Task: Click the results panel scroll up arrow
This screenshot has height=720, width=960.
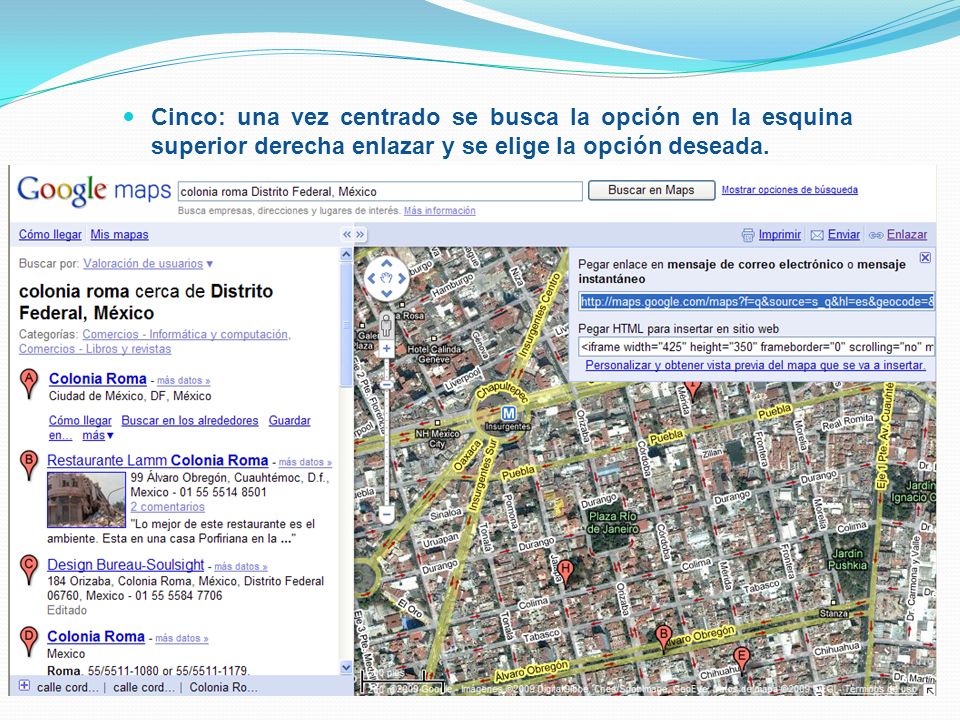Action: [x=346, y=254]
